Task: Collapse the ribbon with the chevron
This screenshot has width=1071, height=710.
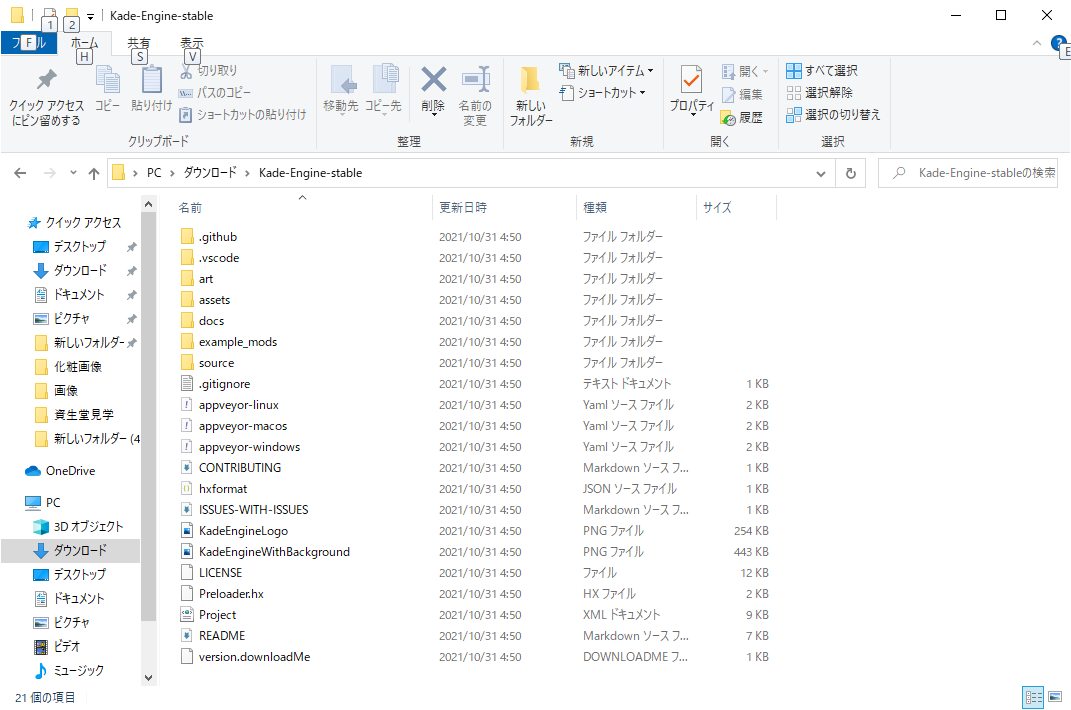Action: (x=1036, y=43)
